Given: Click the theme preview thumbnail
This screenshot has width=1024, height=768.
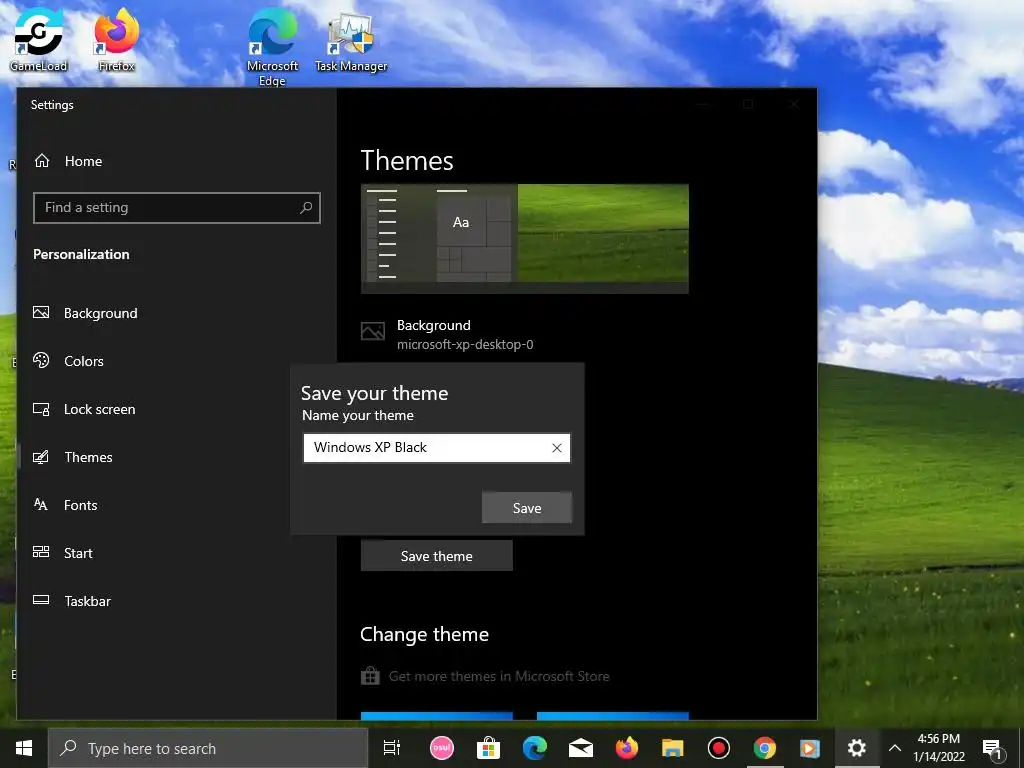Looking at the screenshot, I should tap(524, 238).
